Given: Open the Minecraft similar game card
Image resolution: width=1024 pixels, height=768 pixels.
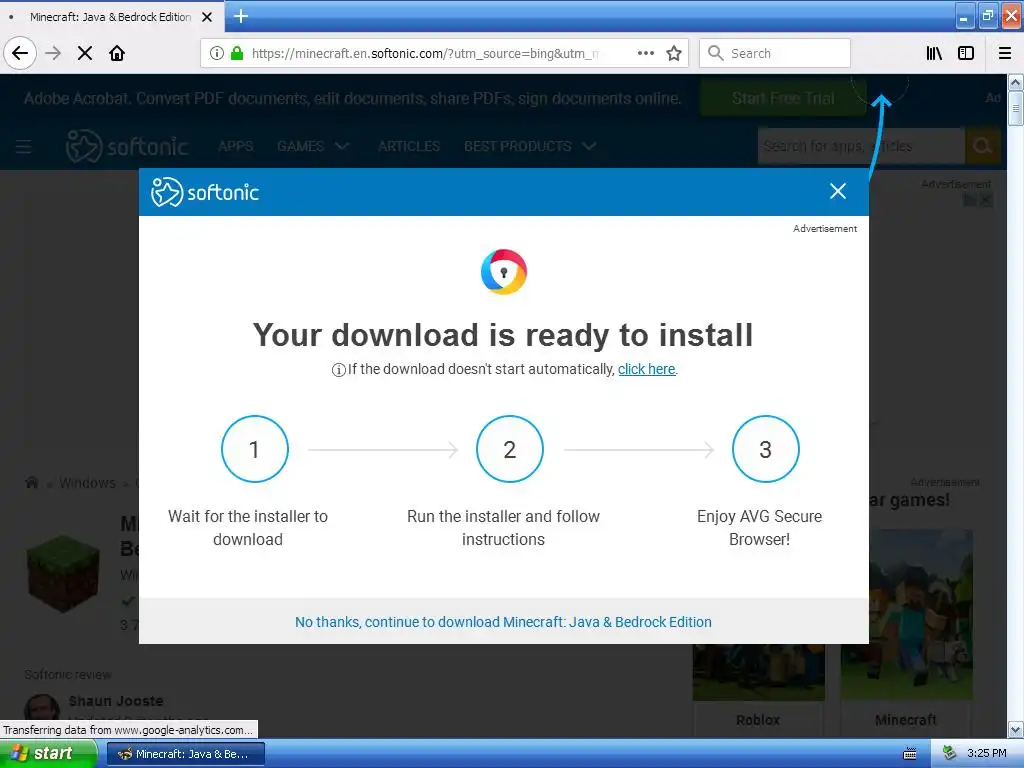Looking at the screenshot, I should [906, 633].
